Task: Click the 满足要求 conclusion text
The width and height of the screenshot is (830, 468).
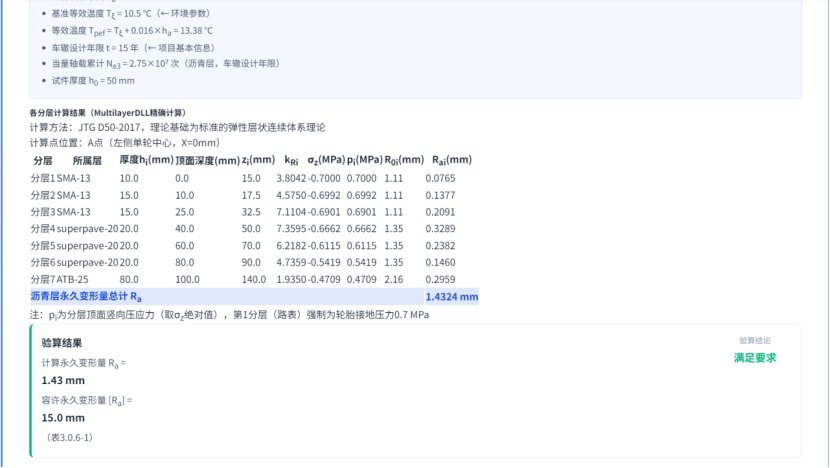Action: pyautogui.click(x=755, y=358)
